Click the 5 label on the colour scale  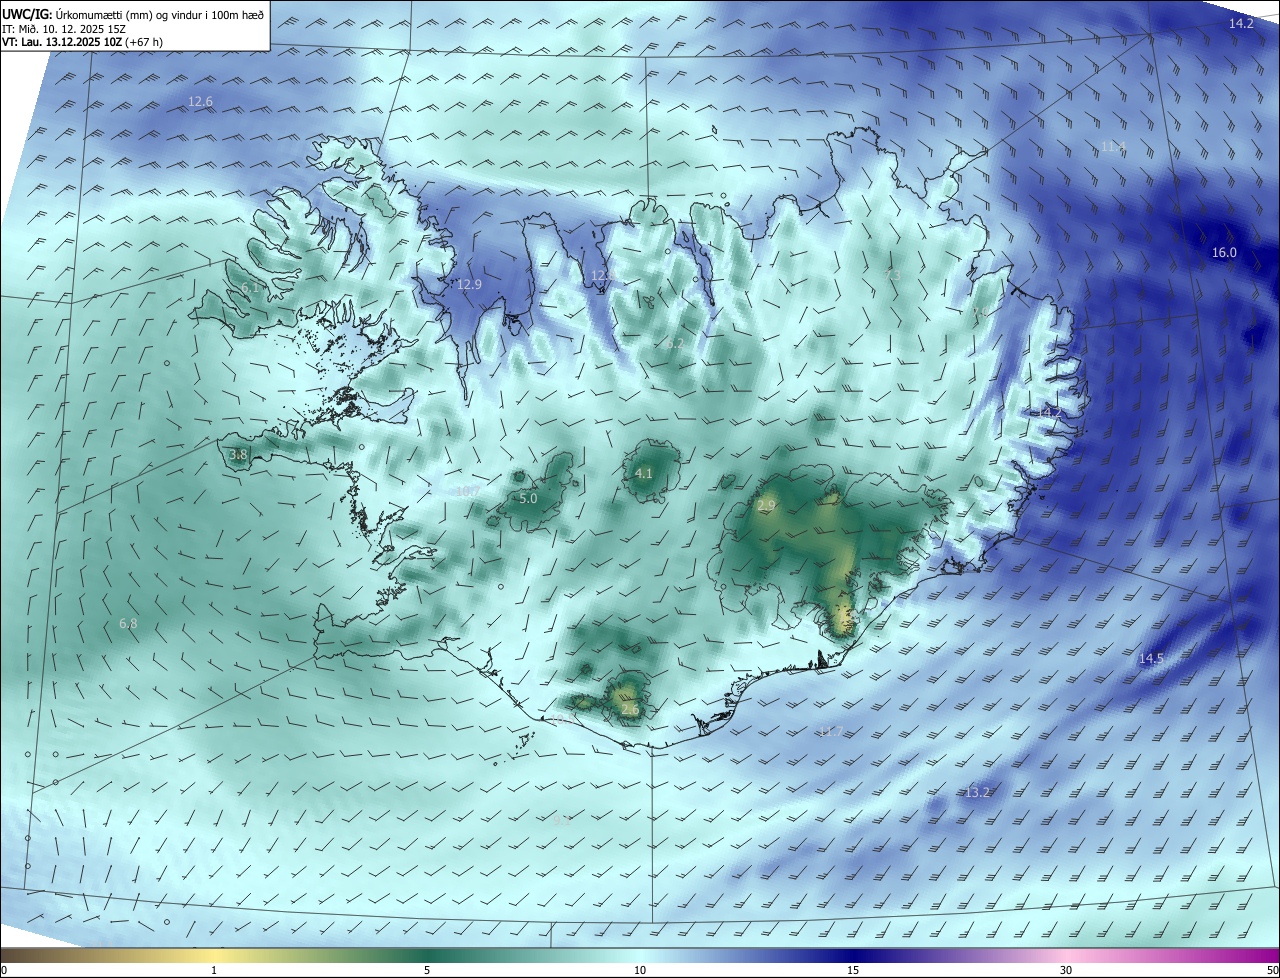point(427,970)
